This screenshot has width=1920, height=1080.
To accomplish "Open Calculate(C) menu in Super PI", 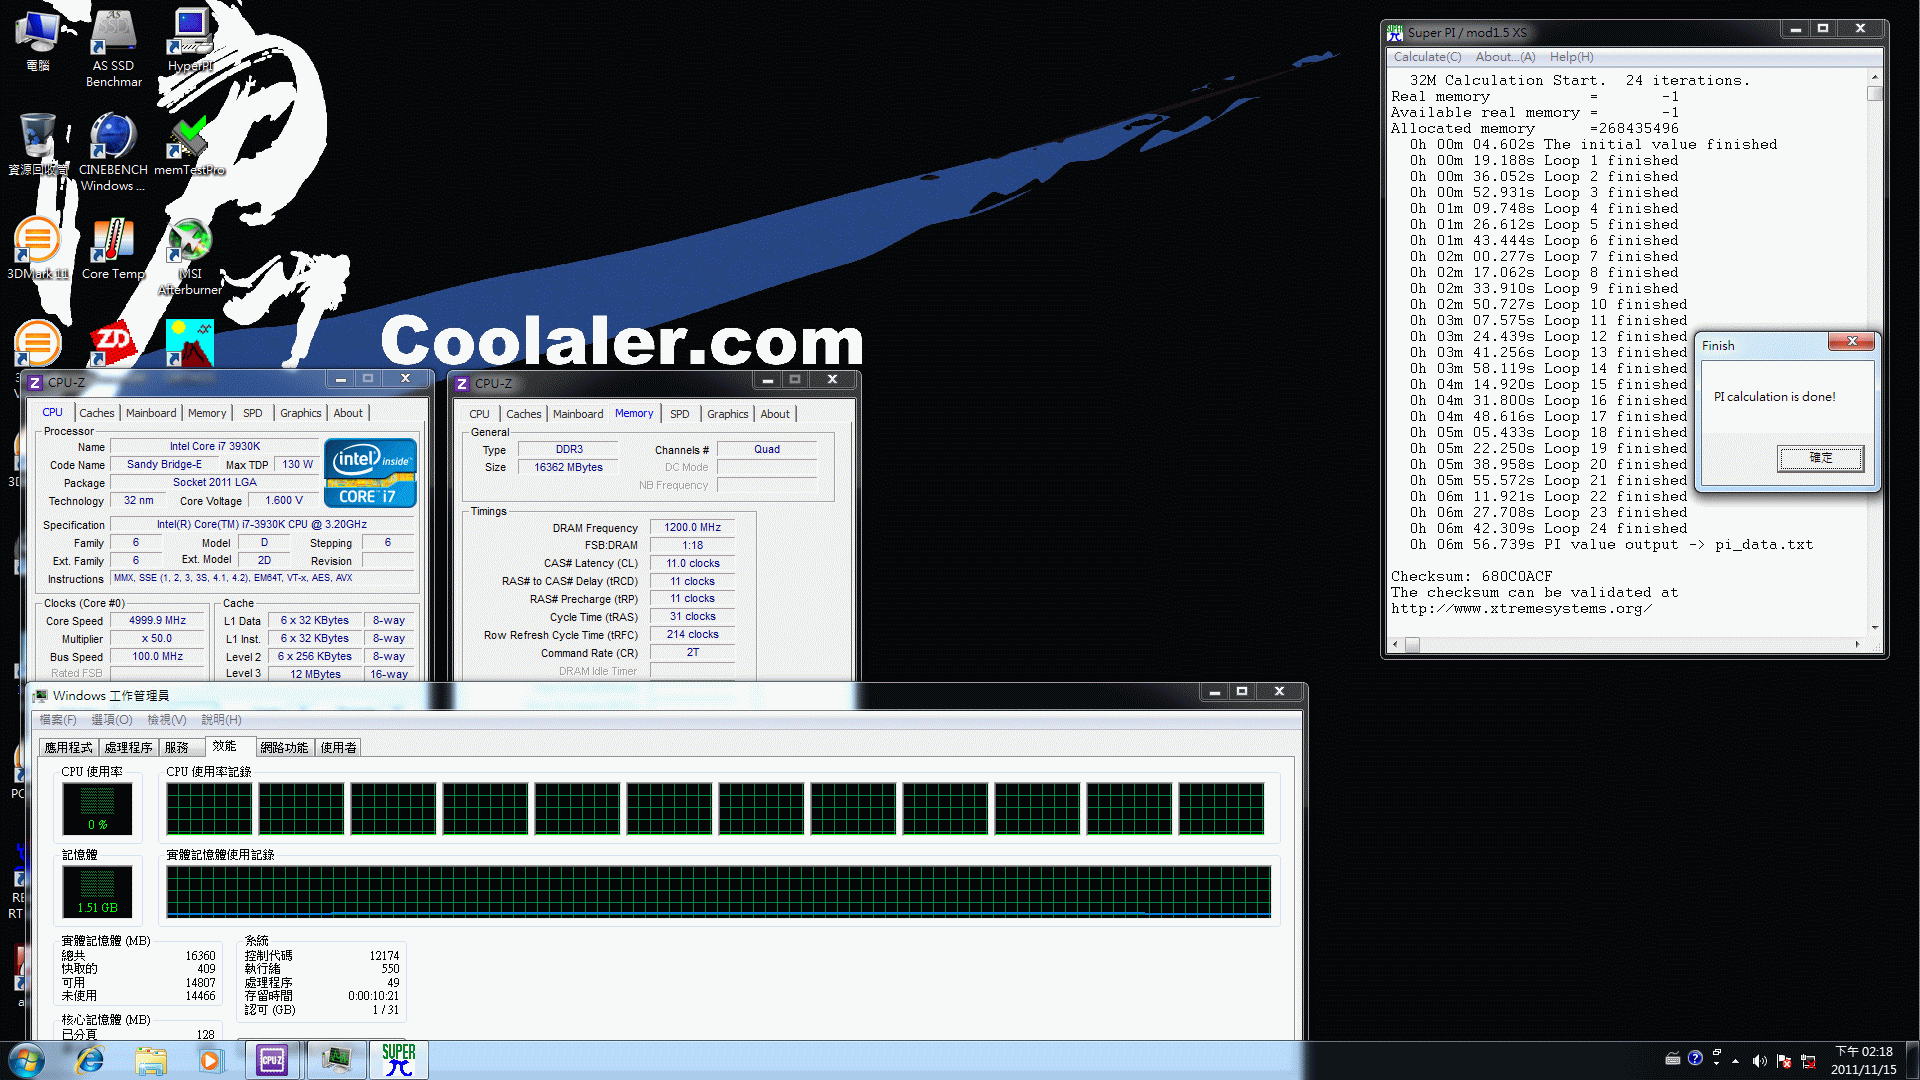I will point(1427,57).
